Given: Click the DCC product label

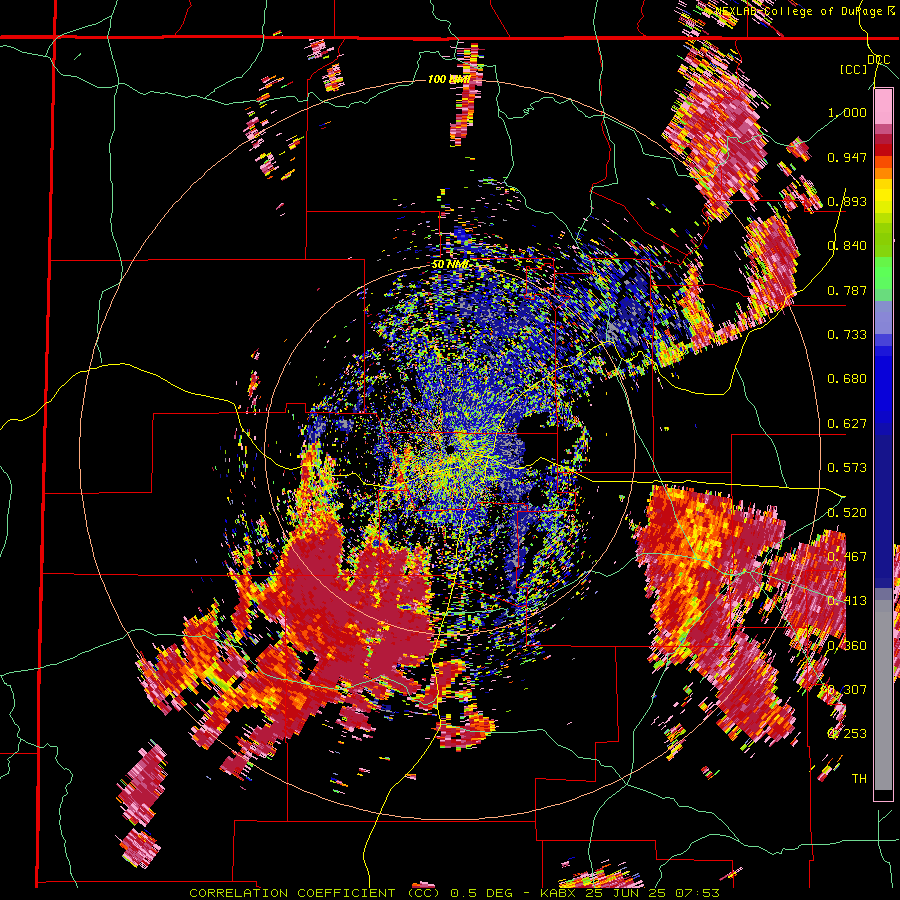Looking at the screenshot, I should click(x=878, y=60).
